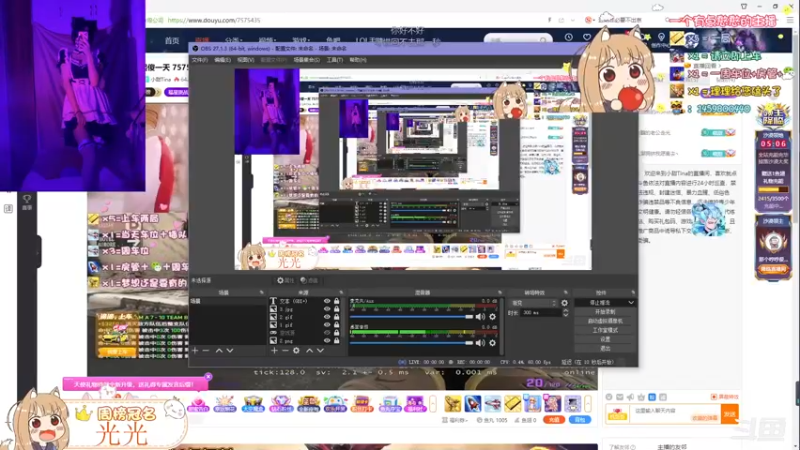Screen dimensions: 800x450
Task: Click the source Properties button above docks
Action: point(286,280)
